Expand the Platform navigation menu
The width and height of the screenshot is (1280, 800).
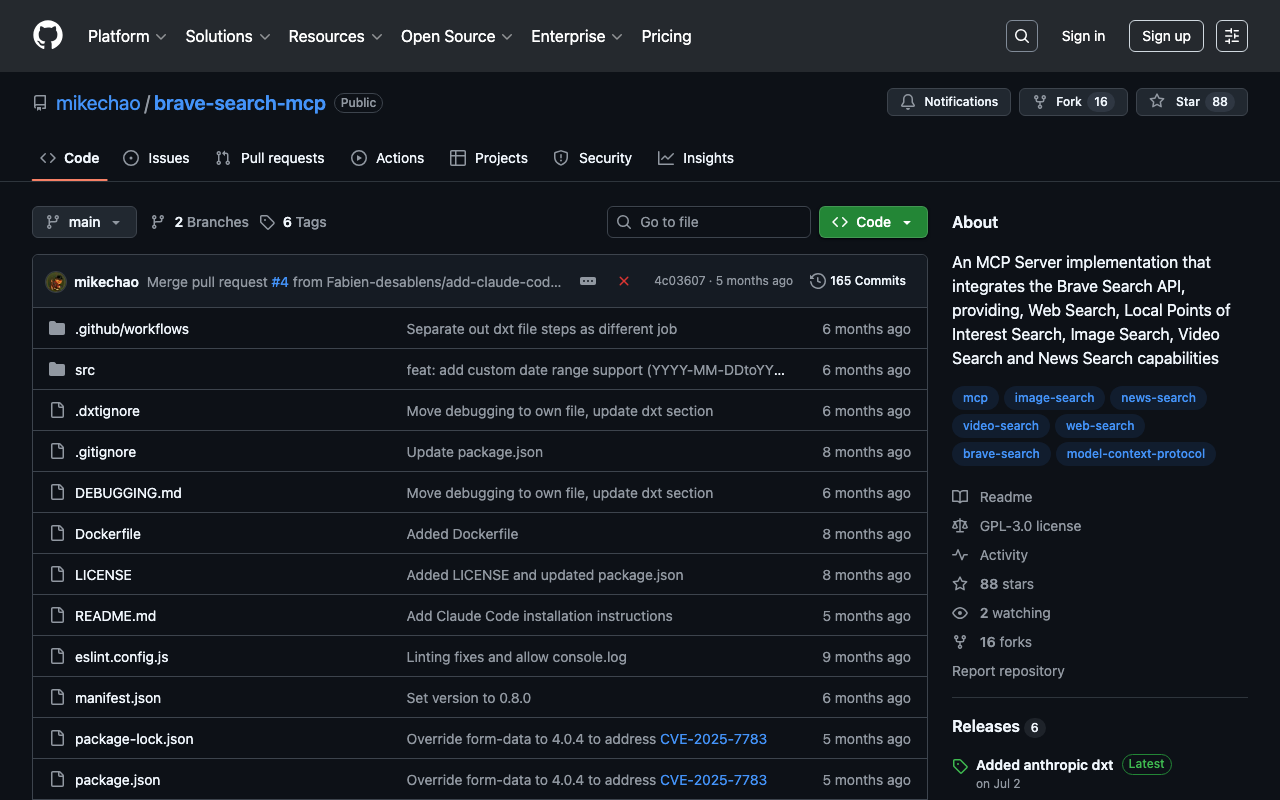[x=127, y=36]
